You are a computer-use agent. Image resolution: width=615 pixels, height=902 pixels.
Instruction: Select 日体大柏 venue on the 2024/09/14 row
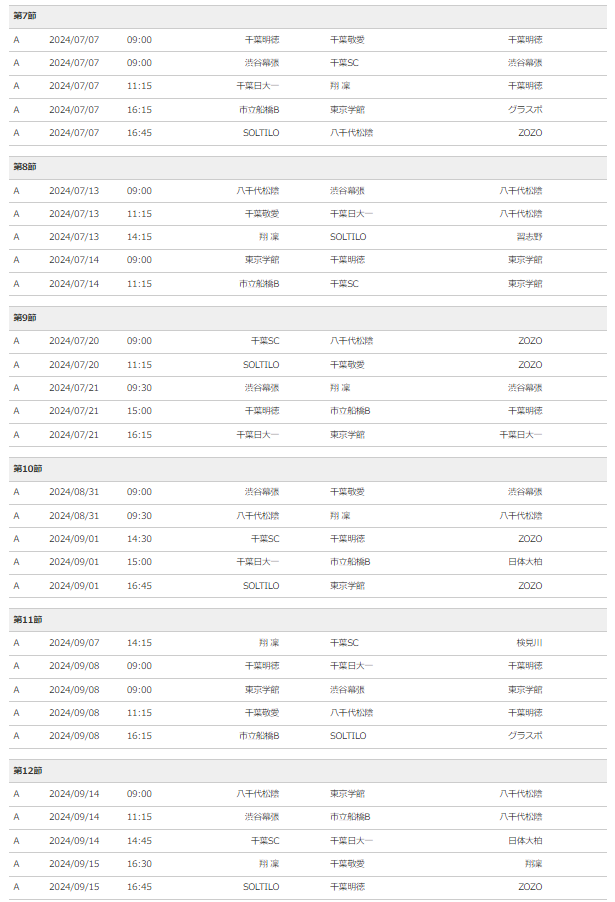click(525, 841)
